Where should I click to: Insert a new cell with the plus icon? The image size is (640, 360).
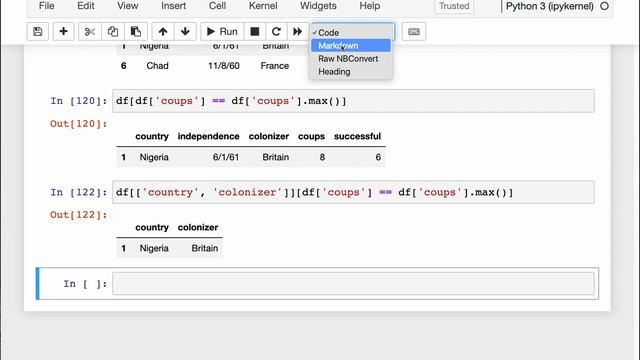tap(63, 31)
